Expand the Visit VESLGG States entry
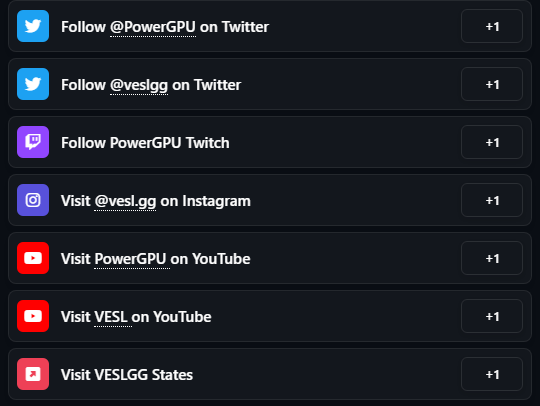Image resolution: width=540 pixels, height=406 pixels. pyautogui.click(x=270, y=374)
